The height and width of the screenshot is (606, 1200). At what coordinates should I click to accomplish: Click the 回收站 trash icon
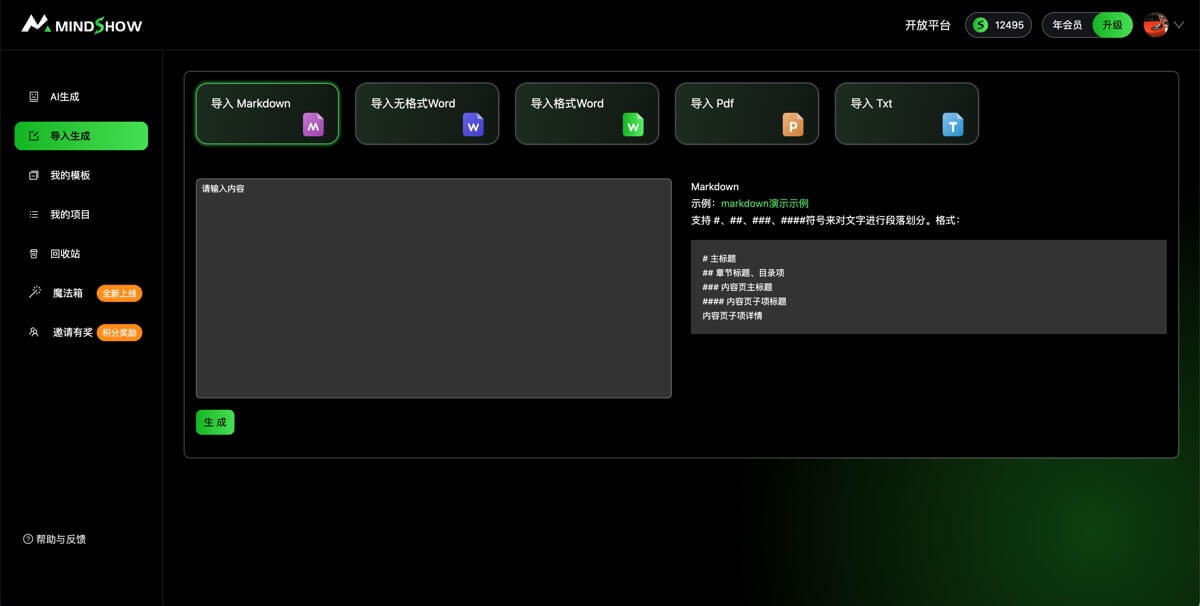coord(34,254)
